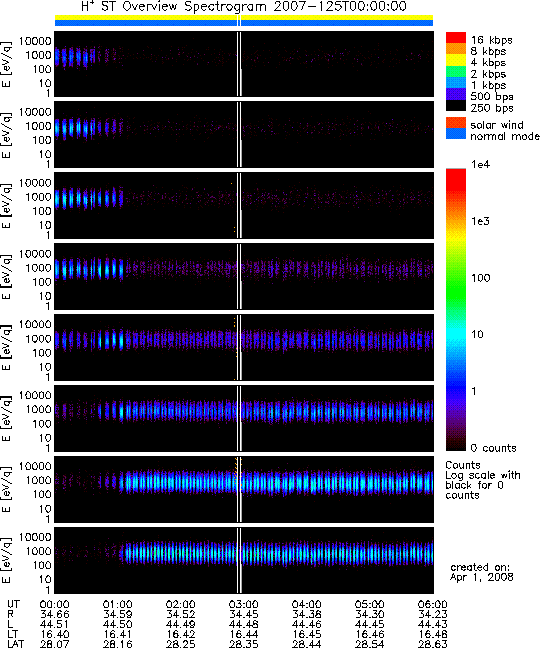Image resolution: width=540 pixels, height=648 pixels.
Task: Click the 06:00 UT time axis label
Action: [433, 605]
